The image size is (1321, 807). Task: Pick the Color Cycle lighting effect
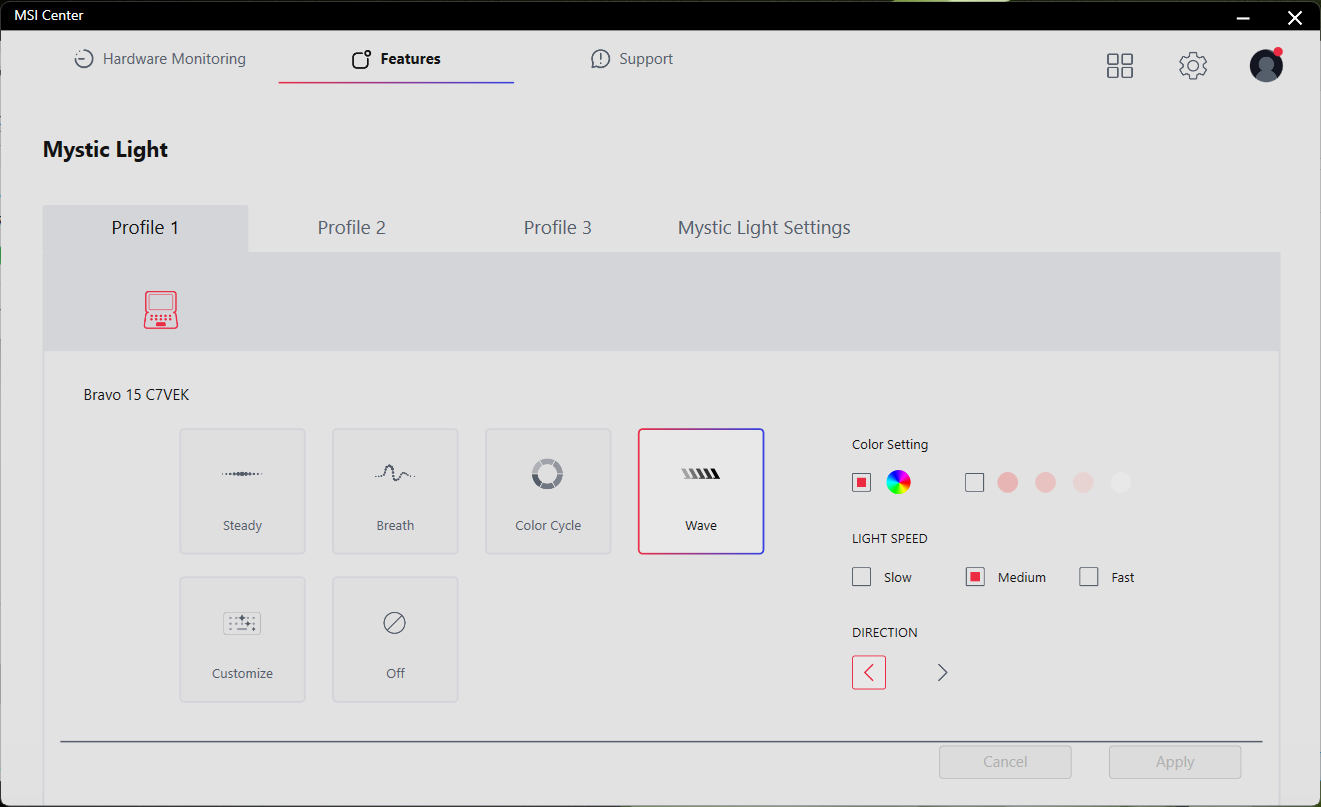click(x=548, y=491)
